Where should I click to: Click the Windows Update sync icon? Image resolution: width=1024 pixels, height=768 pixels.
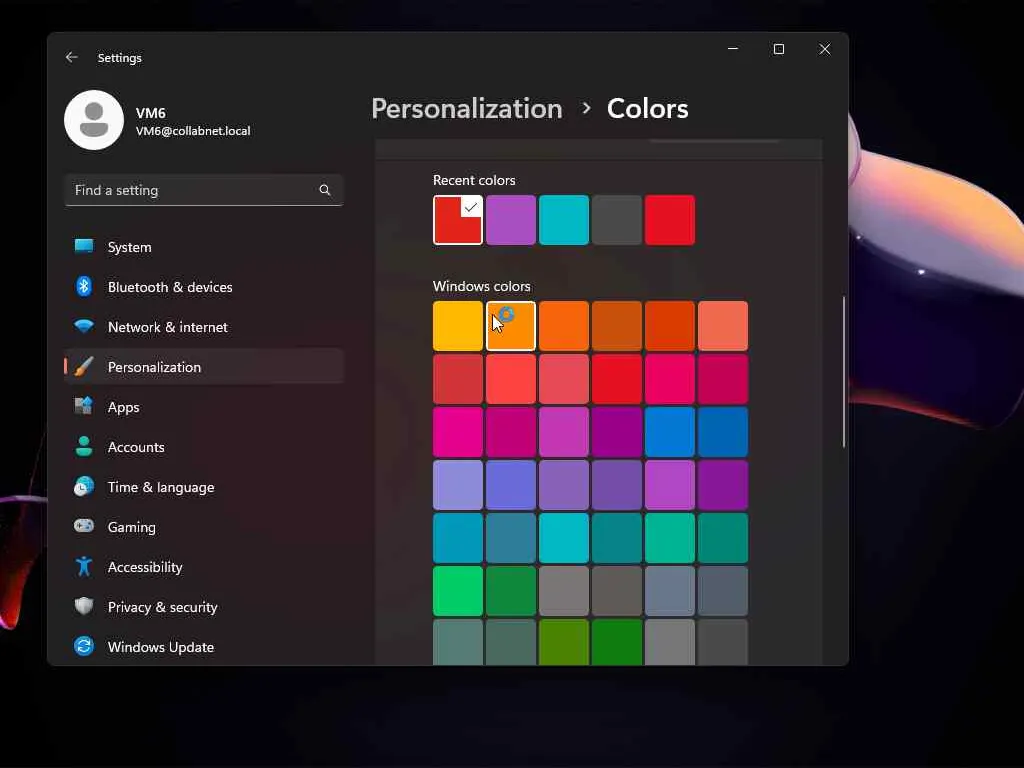[84, 646]
